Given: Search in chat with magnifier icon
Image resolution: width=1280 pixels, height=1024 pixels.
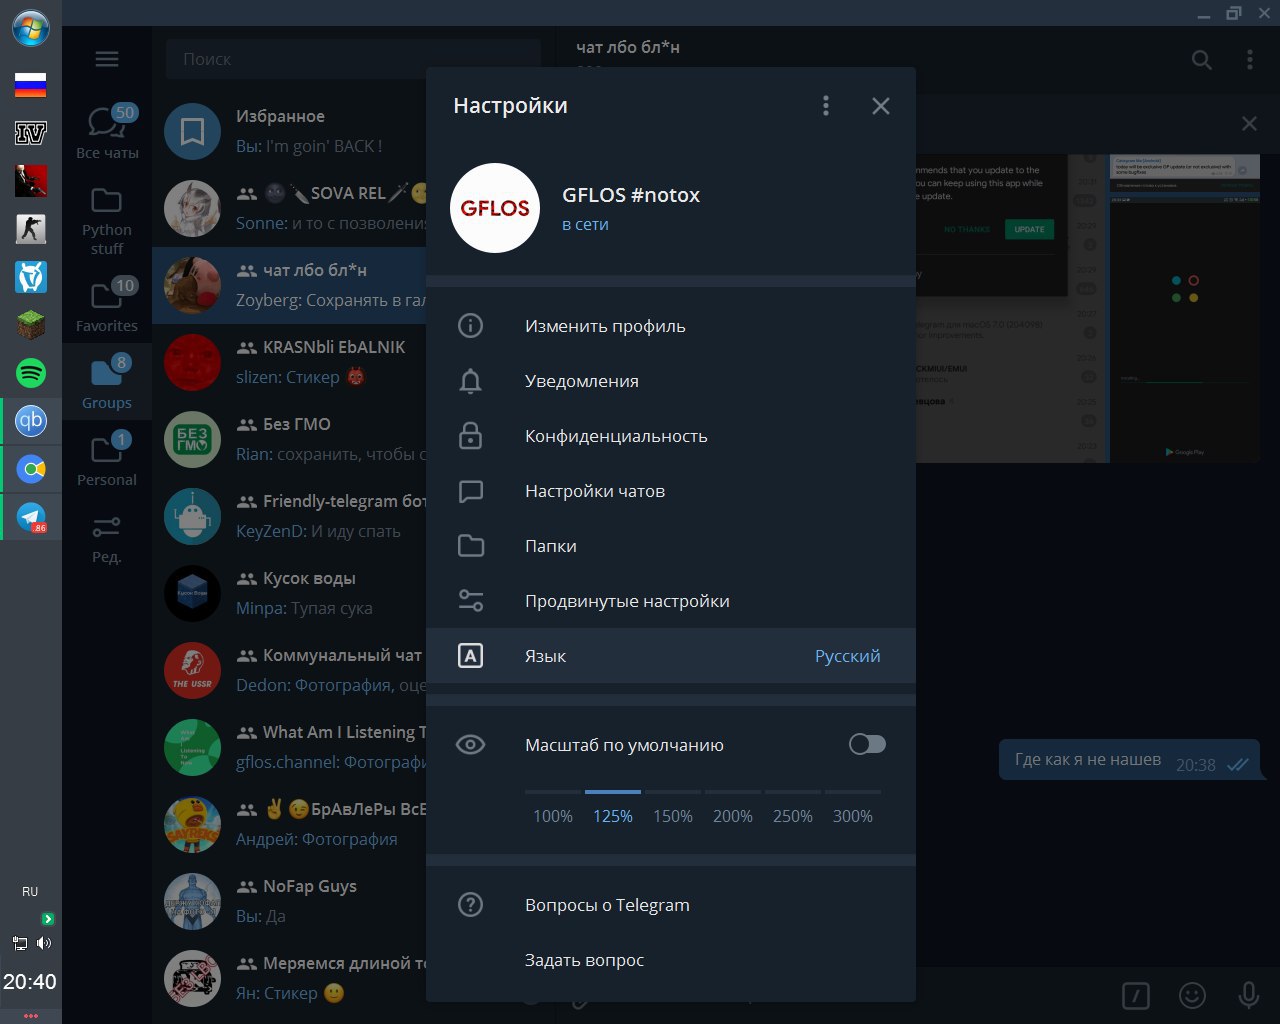Looking at the screenshot, I should pos(1202,60).
